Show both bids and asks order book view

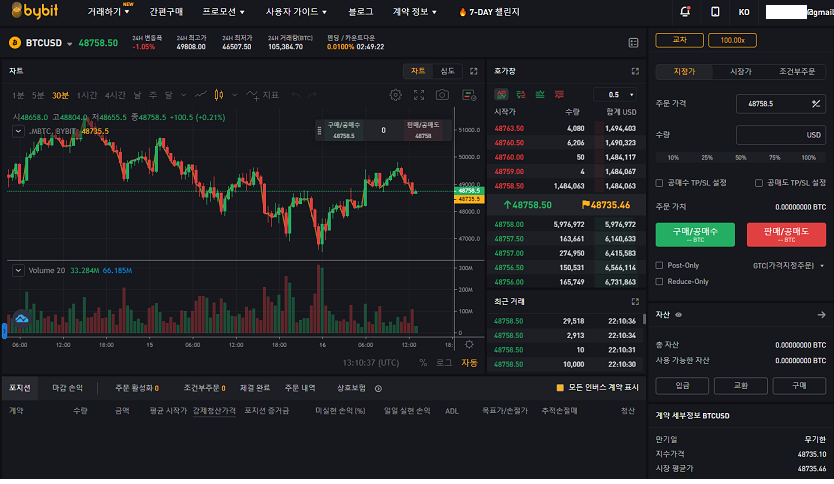click(x=501, y=94)
